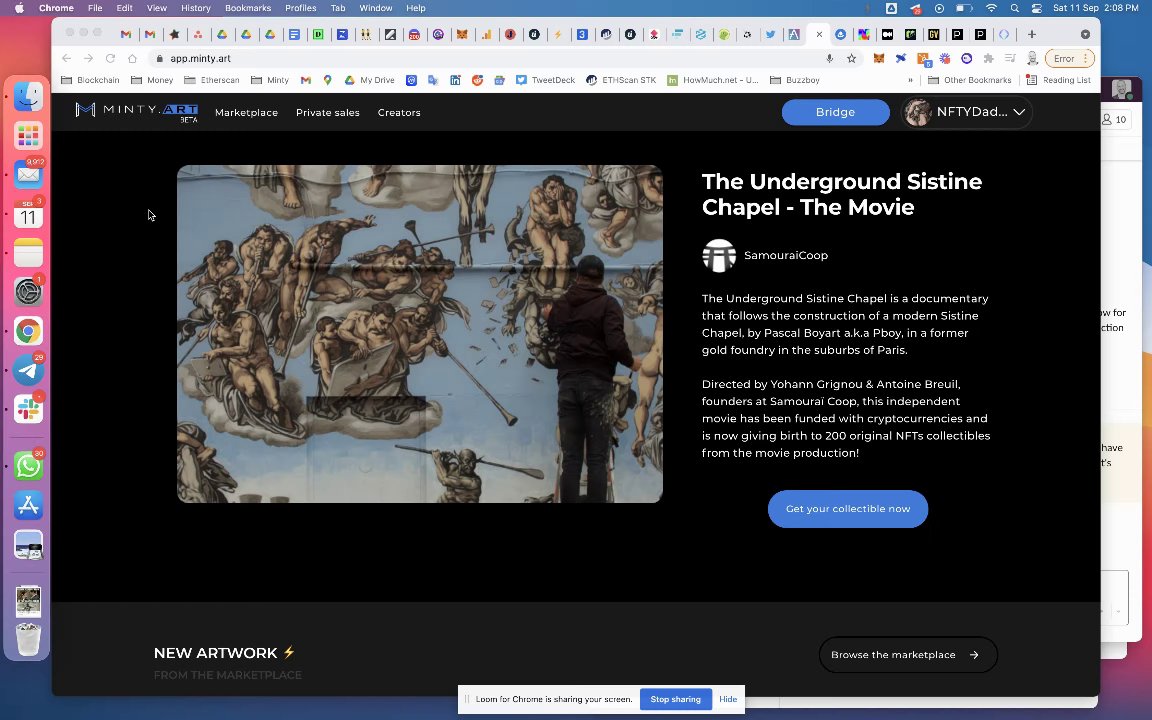Go to the browser home page
The height and width of the screenshot is (720, 1152).
[132, 58]
